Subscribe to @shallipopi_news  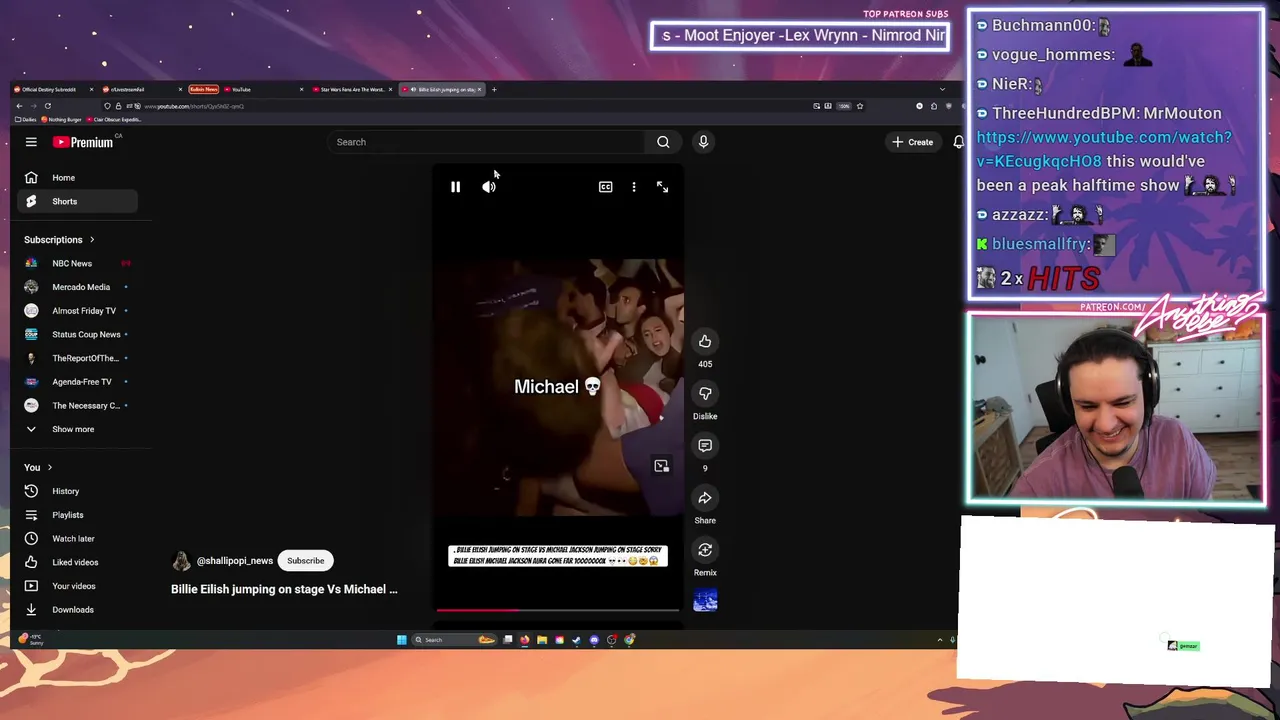coord(306,561)
